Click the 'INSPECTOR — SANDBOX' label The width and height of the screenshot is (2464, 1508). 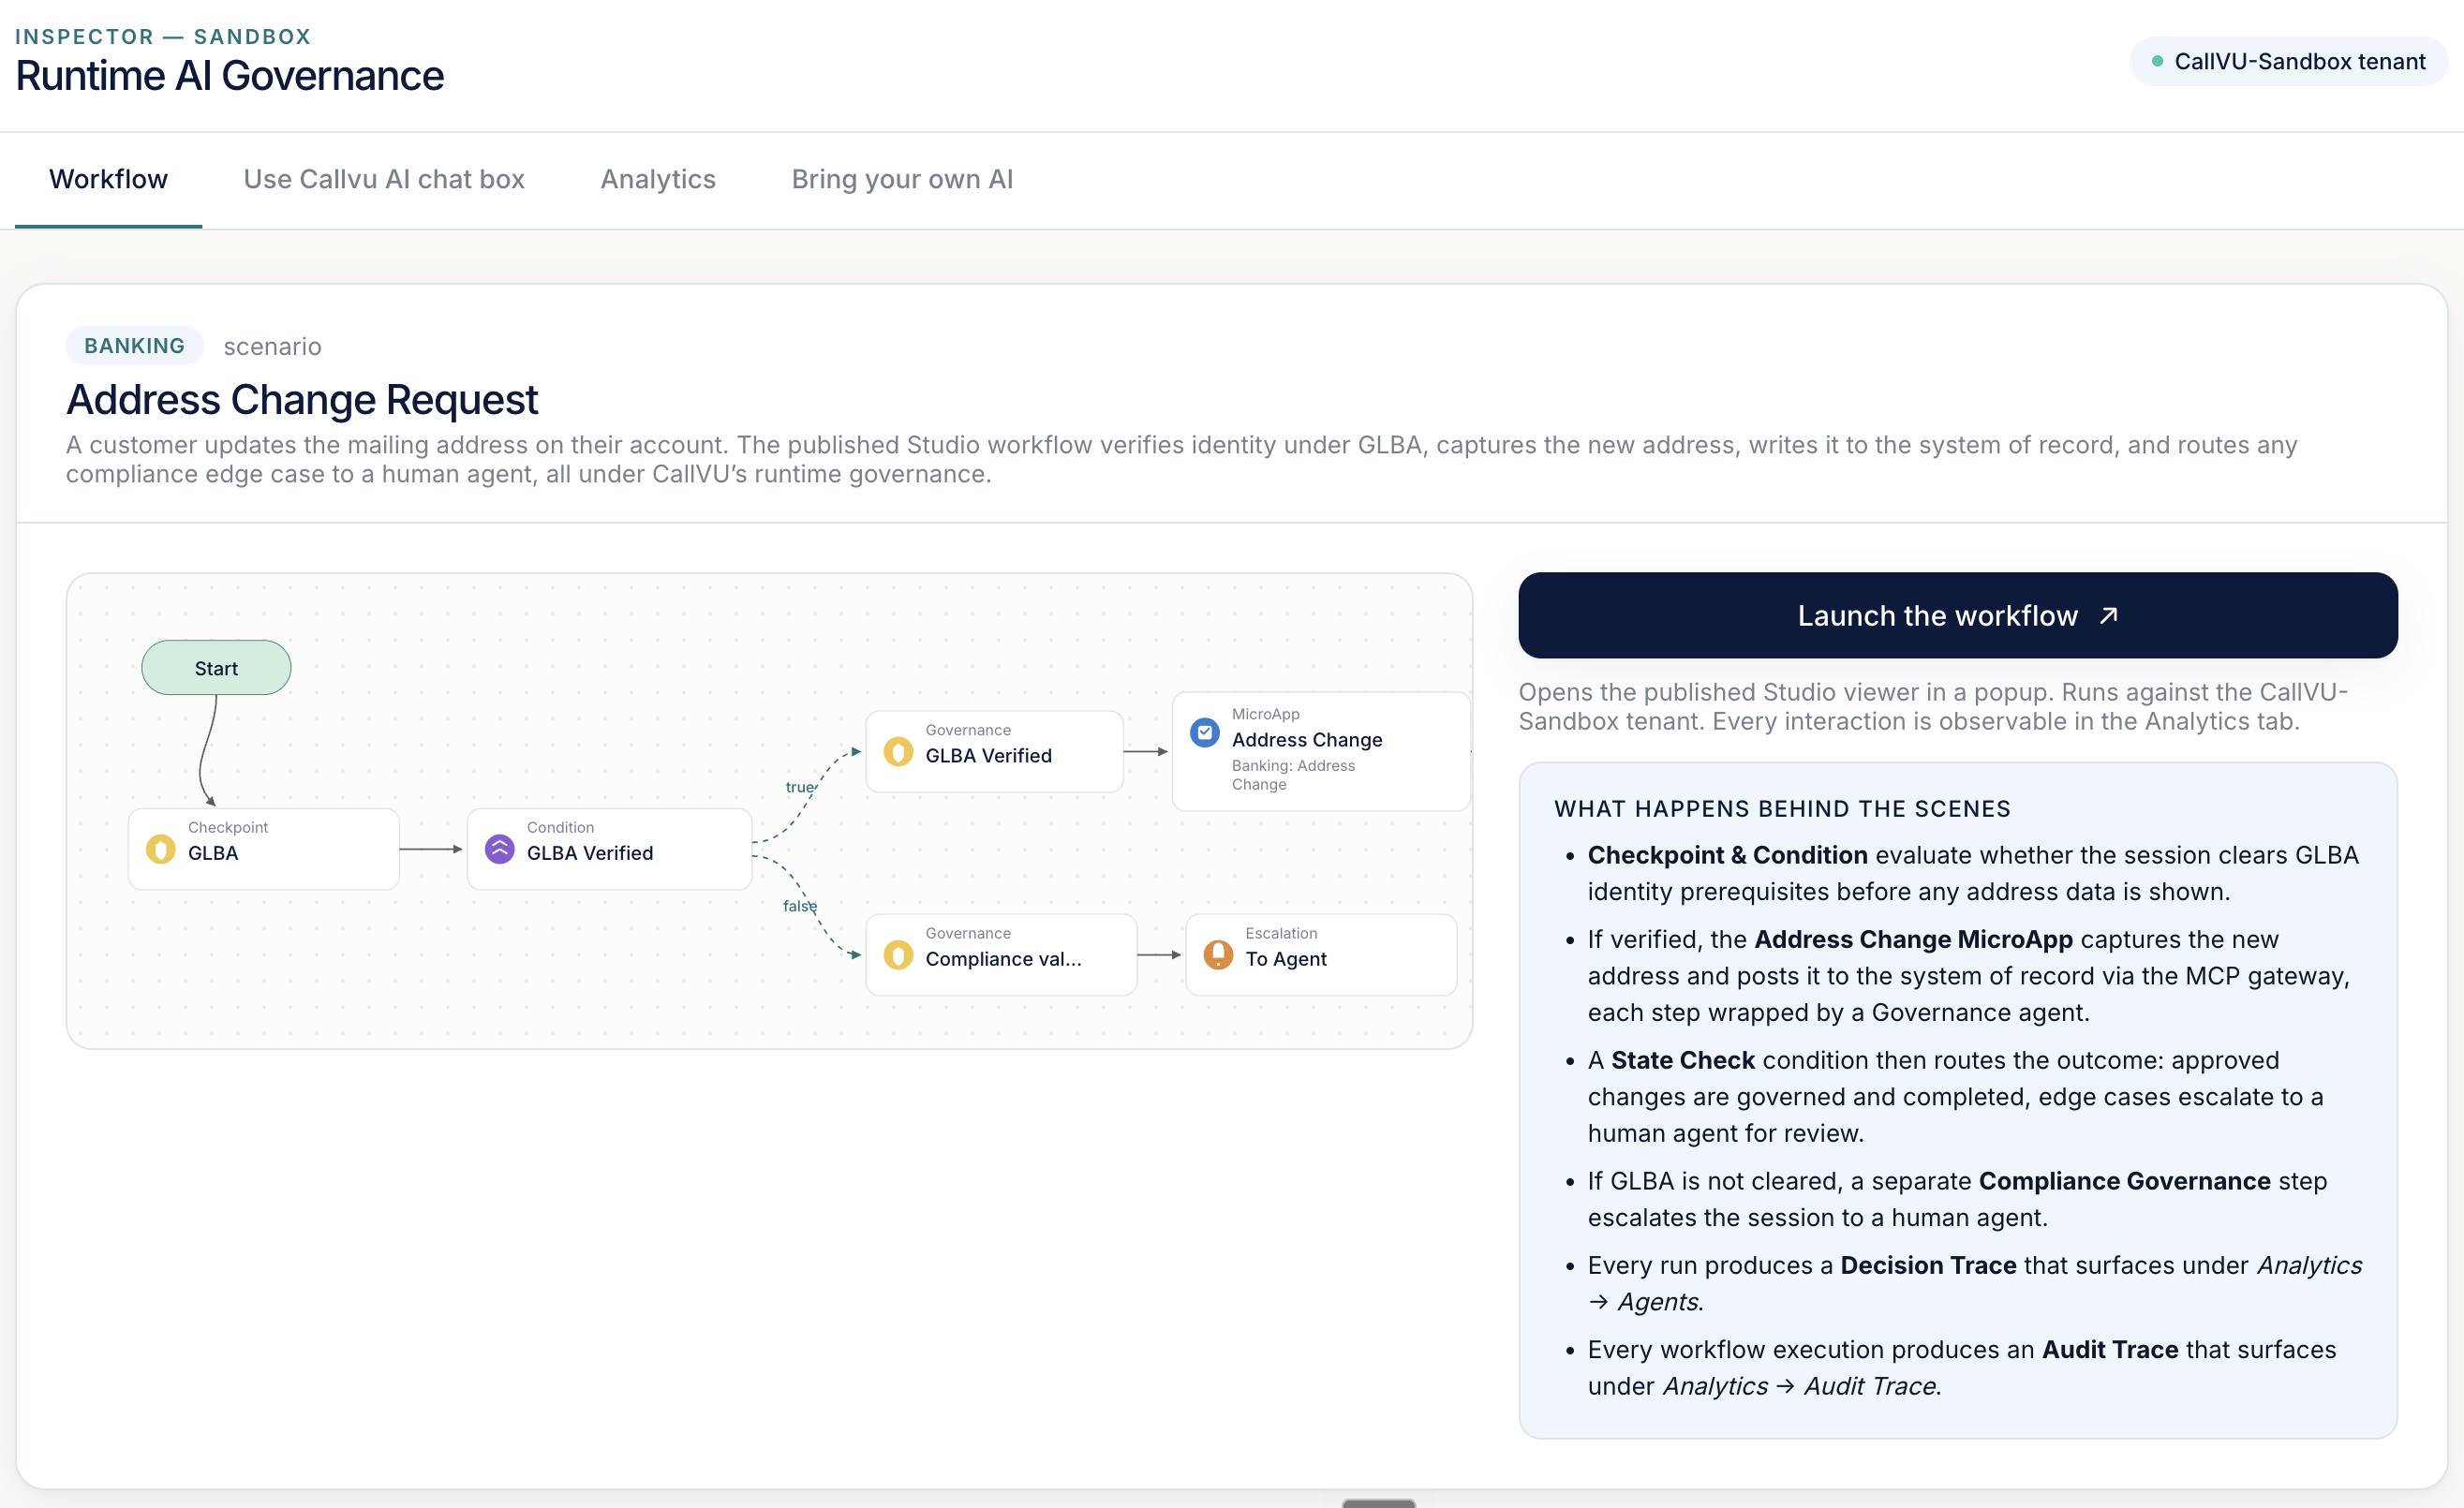tap(163, 37)
